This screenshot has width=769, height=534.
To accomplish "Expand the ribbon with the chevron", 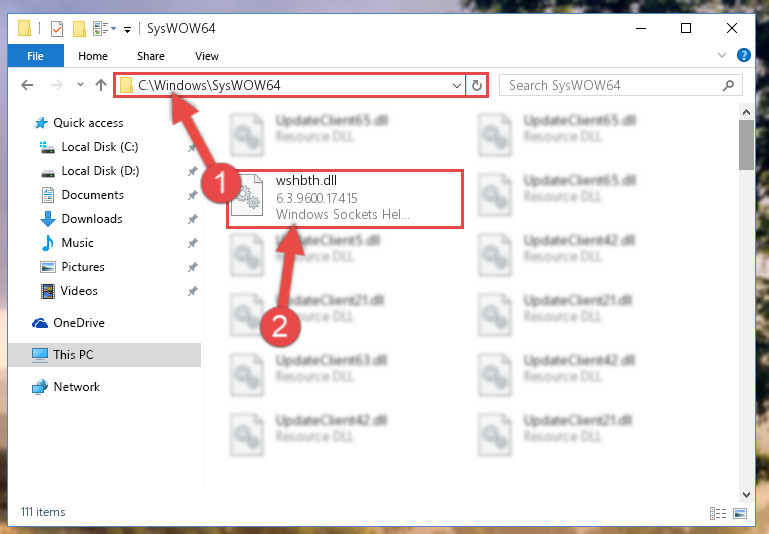I will coord(722,55).
